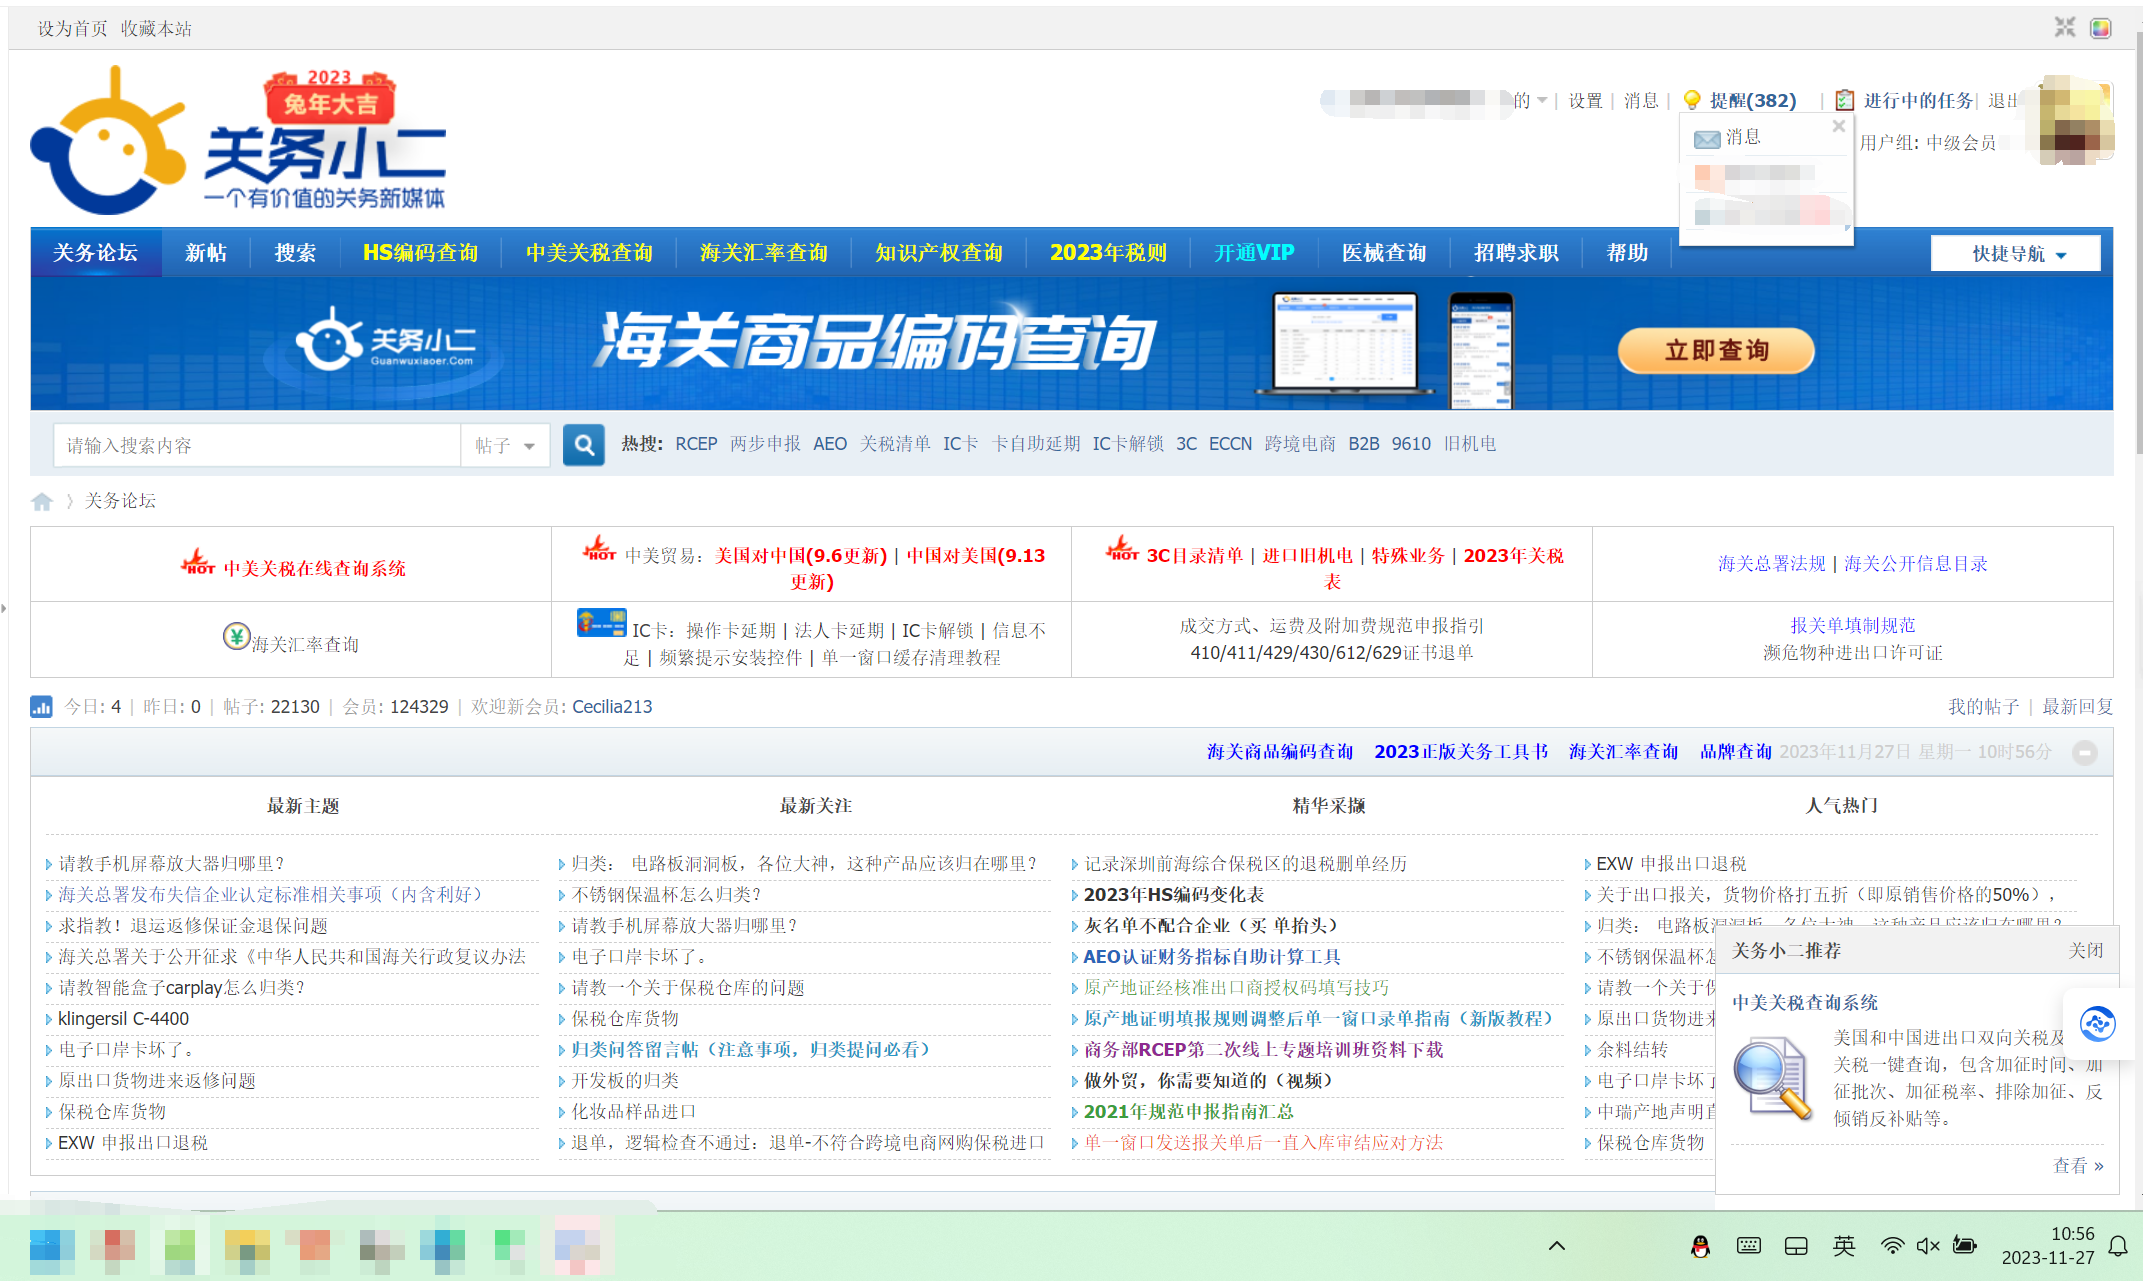
Task: Open post 2023年HS编码变化表
Action: click(1174, 894)
